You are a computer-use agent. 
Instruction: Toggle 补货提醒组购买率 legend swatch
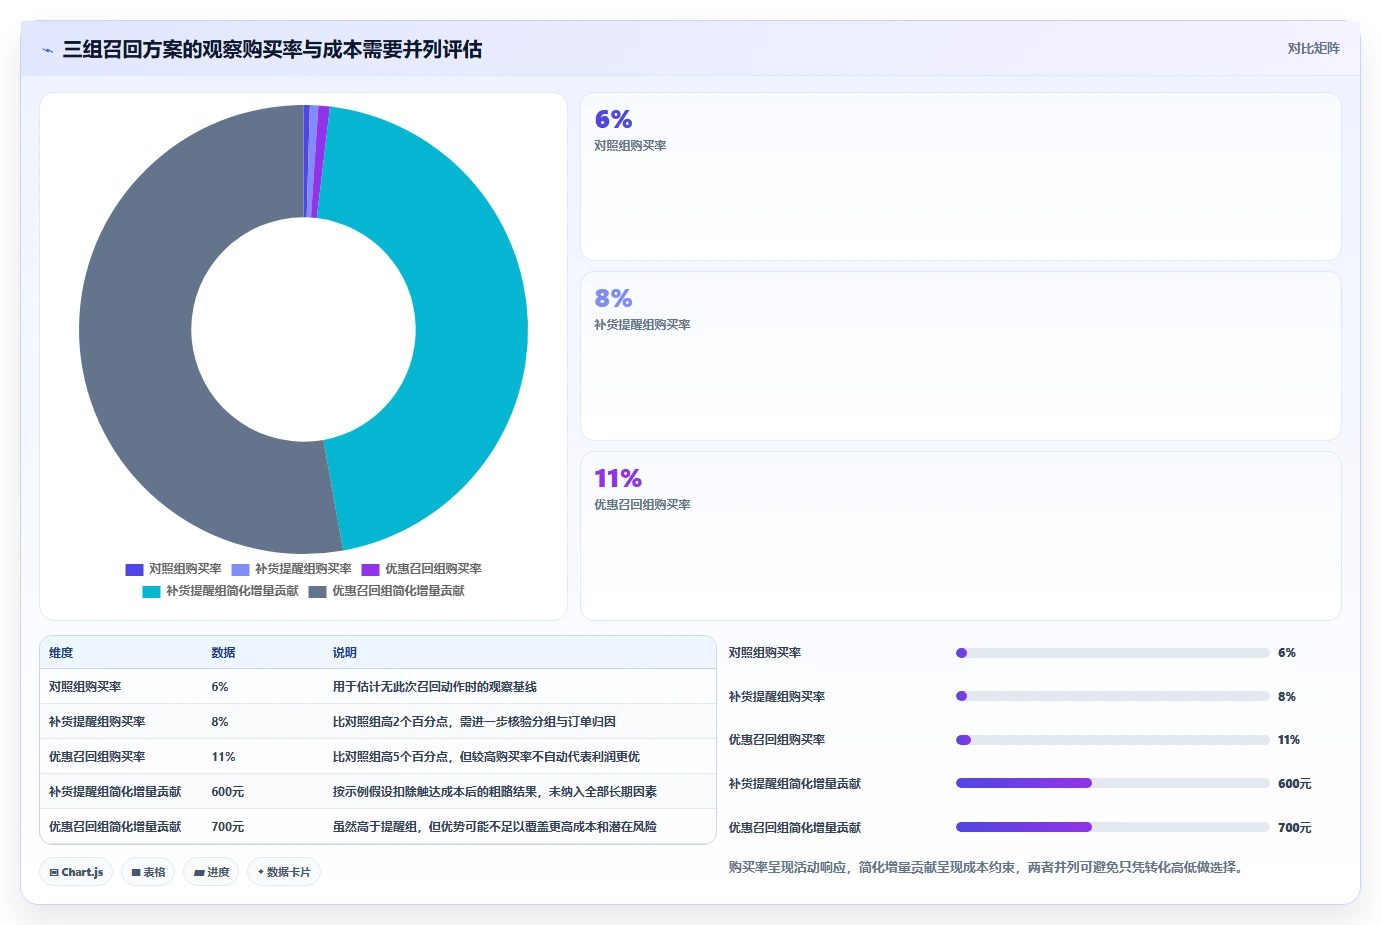[240, 569]
